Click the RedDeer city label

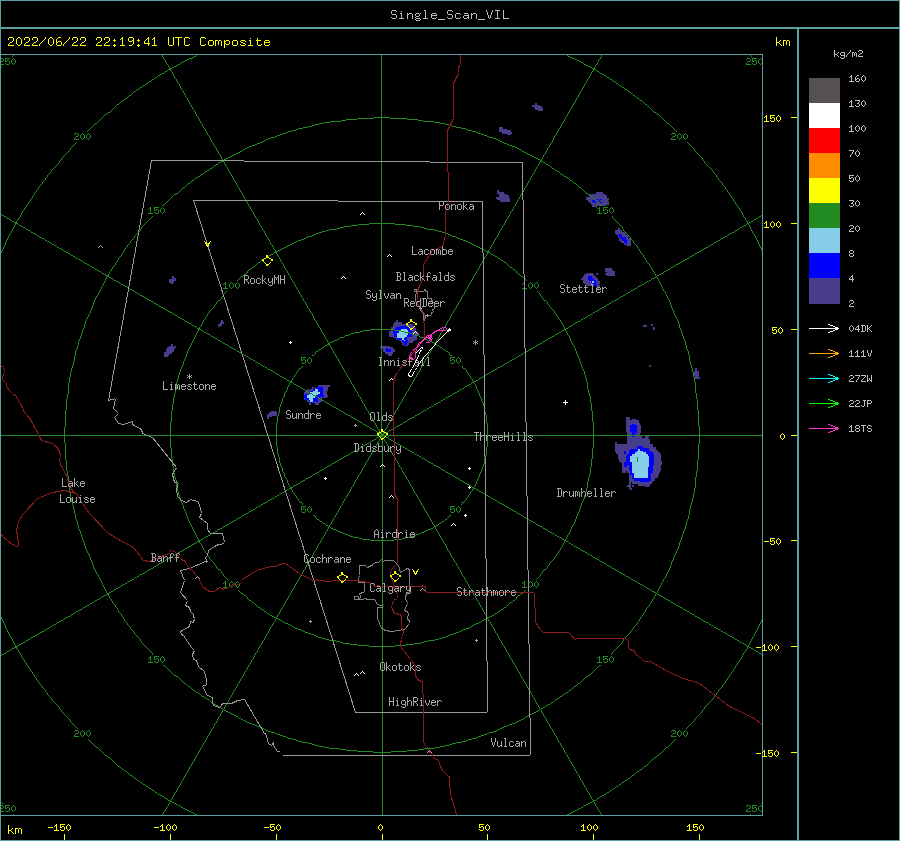pos(424,303)
